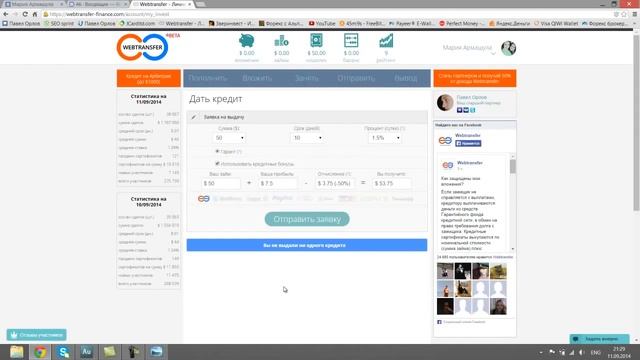This screenshot has width=640, height=360.
Task: Click the ENG language indicator
Action: point(596,352)
